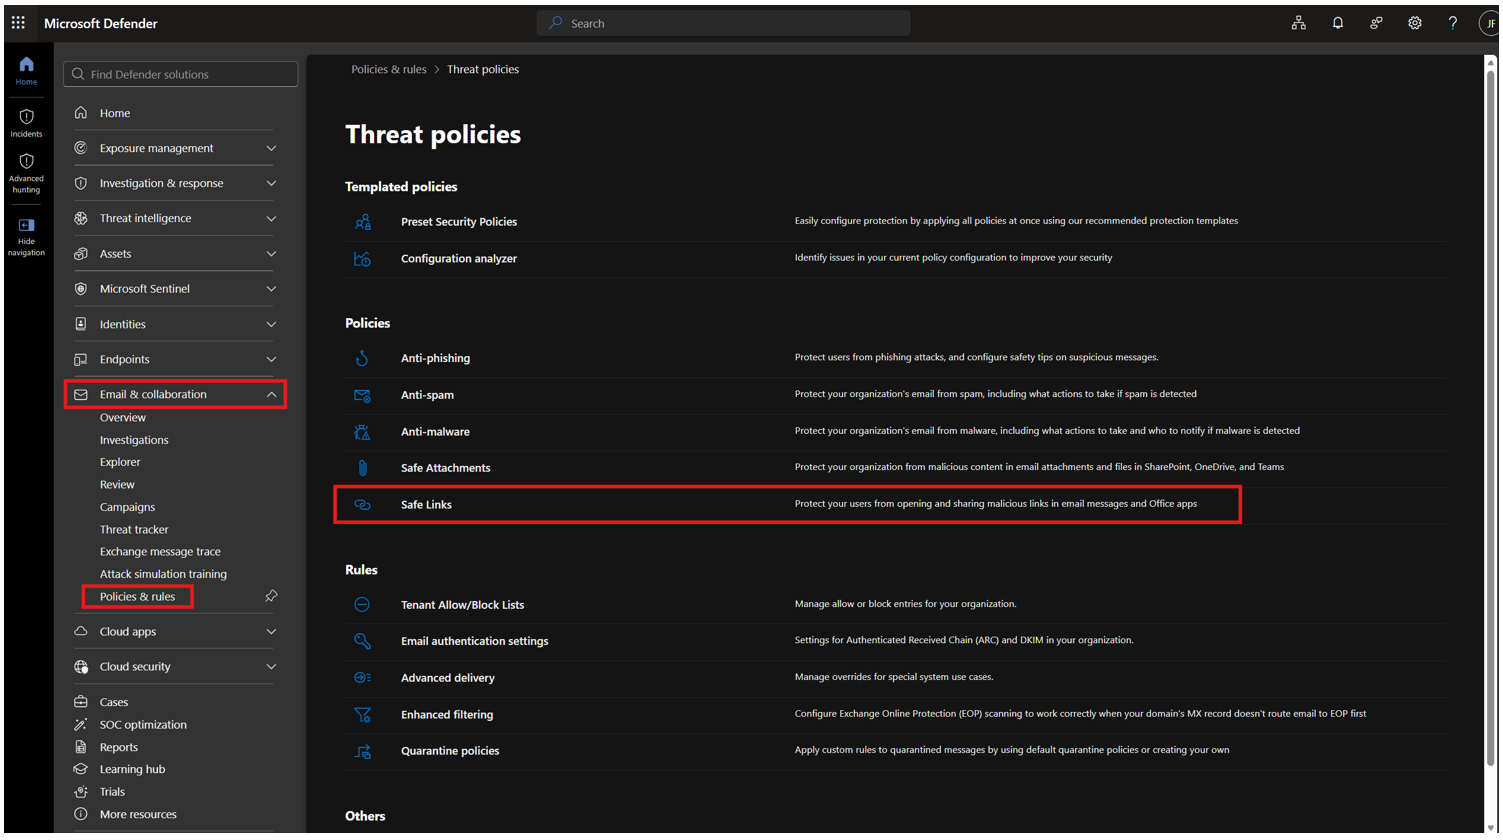Open Incidents from the icon rail
Screen dimensions: 1503x840
coord(26,123)
